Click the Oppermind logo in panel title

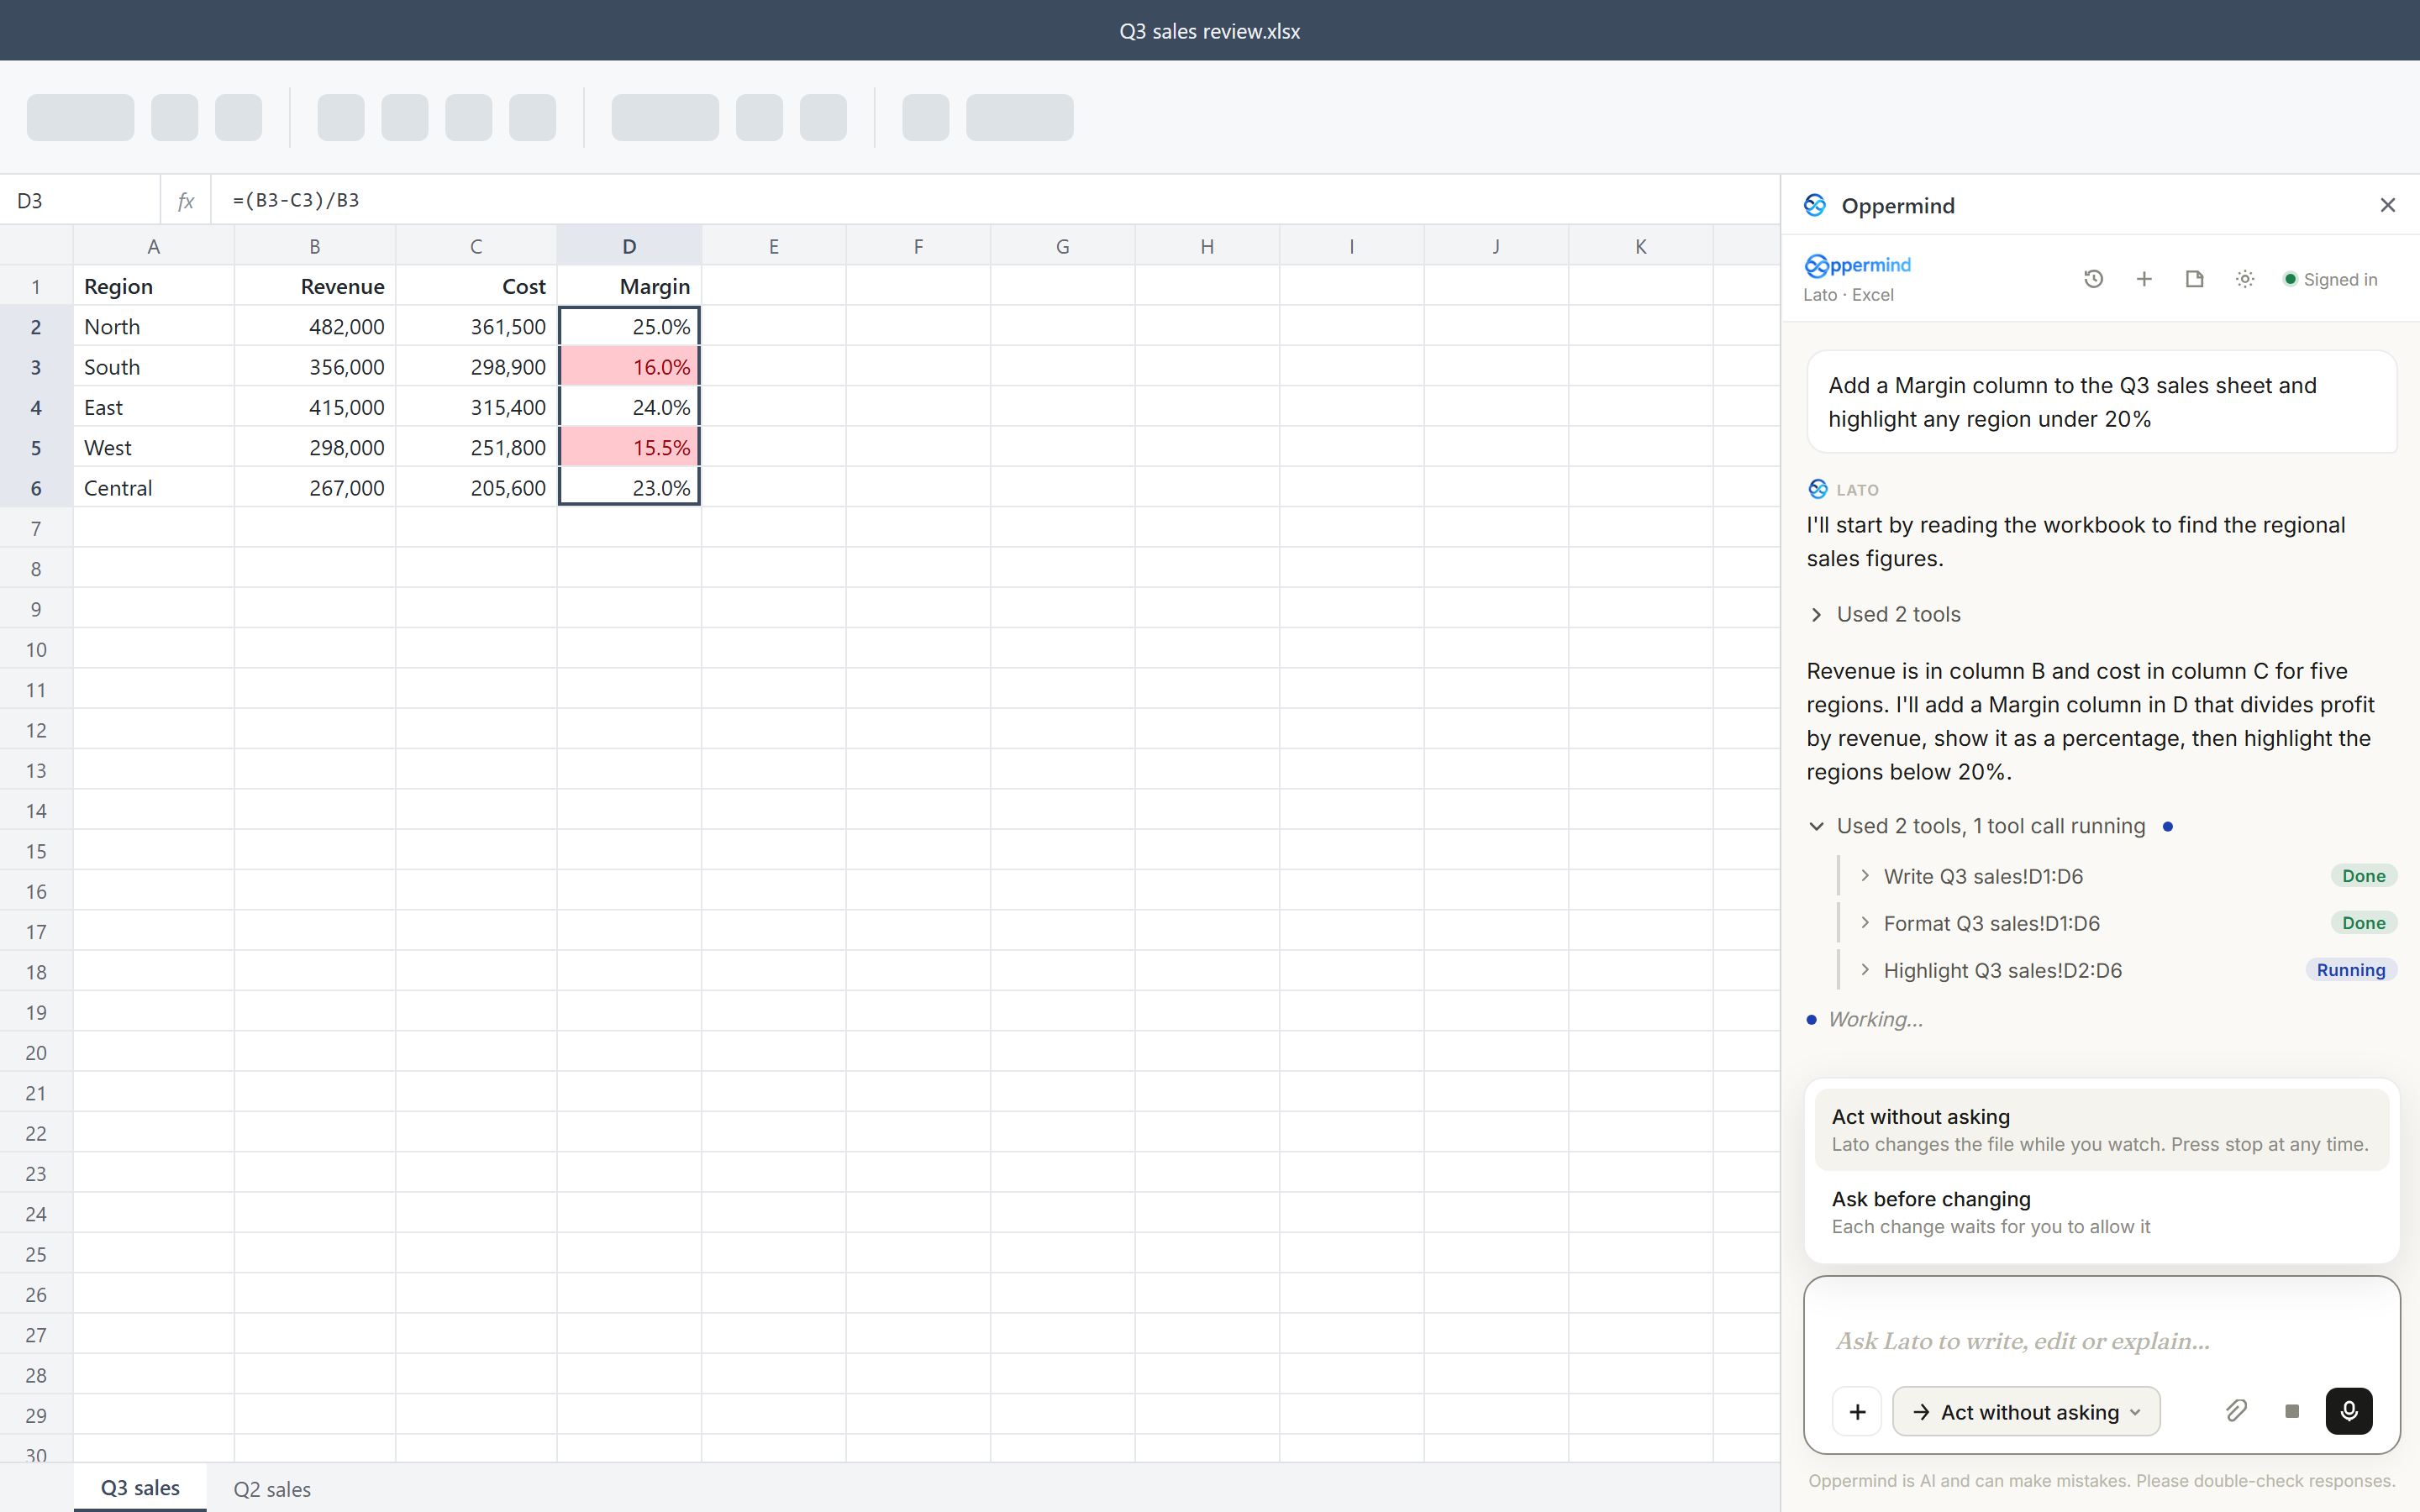click(x=1815, y=205)
